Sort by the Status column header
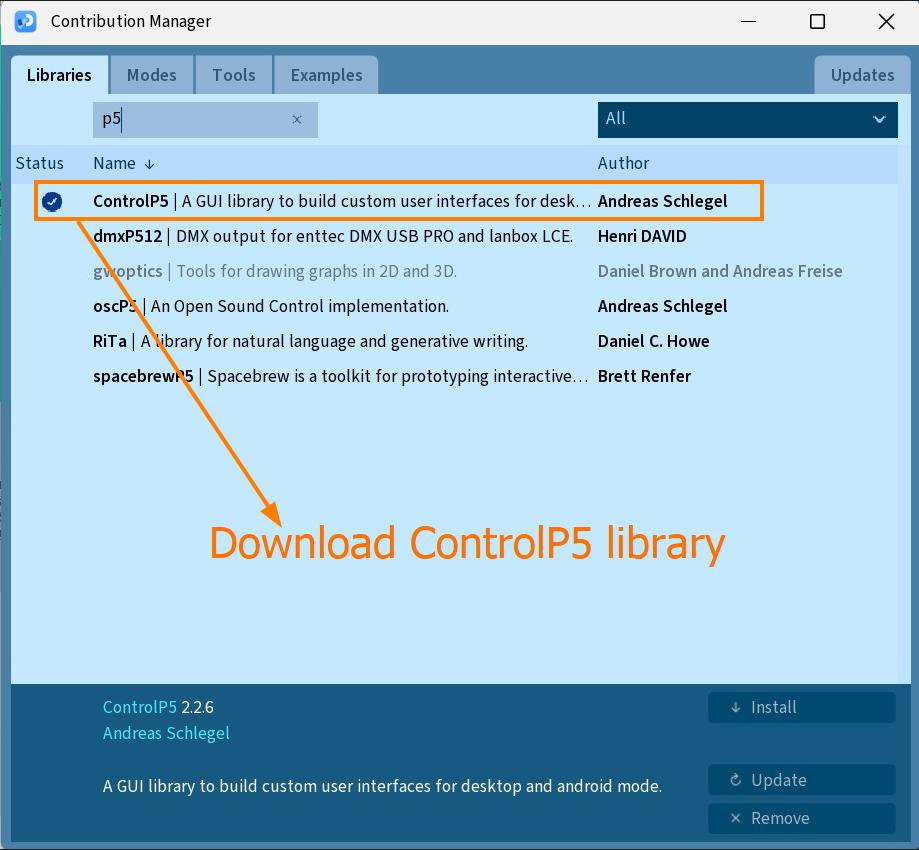The image size is (919, 850). coord(39,163)
